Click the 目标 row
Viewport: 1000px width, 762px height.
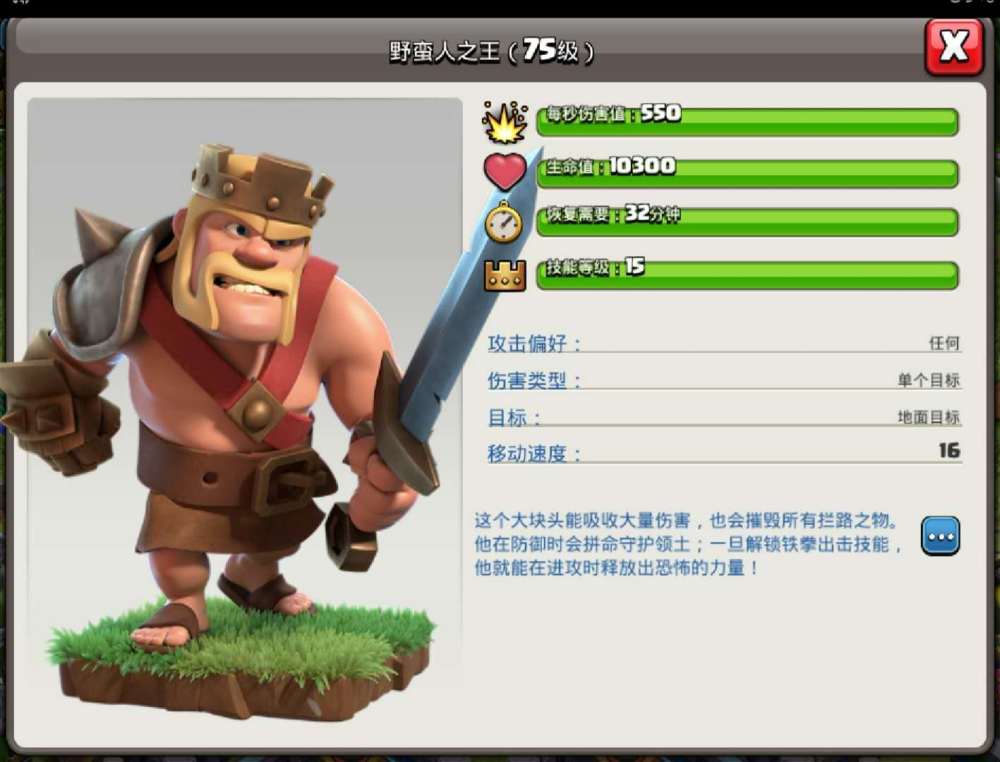[x=724, y=417]
